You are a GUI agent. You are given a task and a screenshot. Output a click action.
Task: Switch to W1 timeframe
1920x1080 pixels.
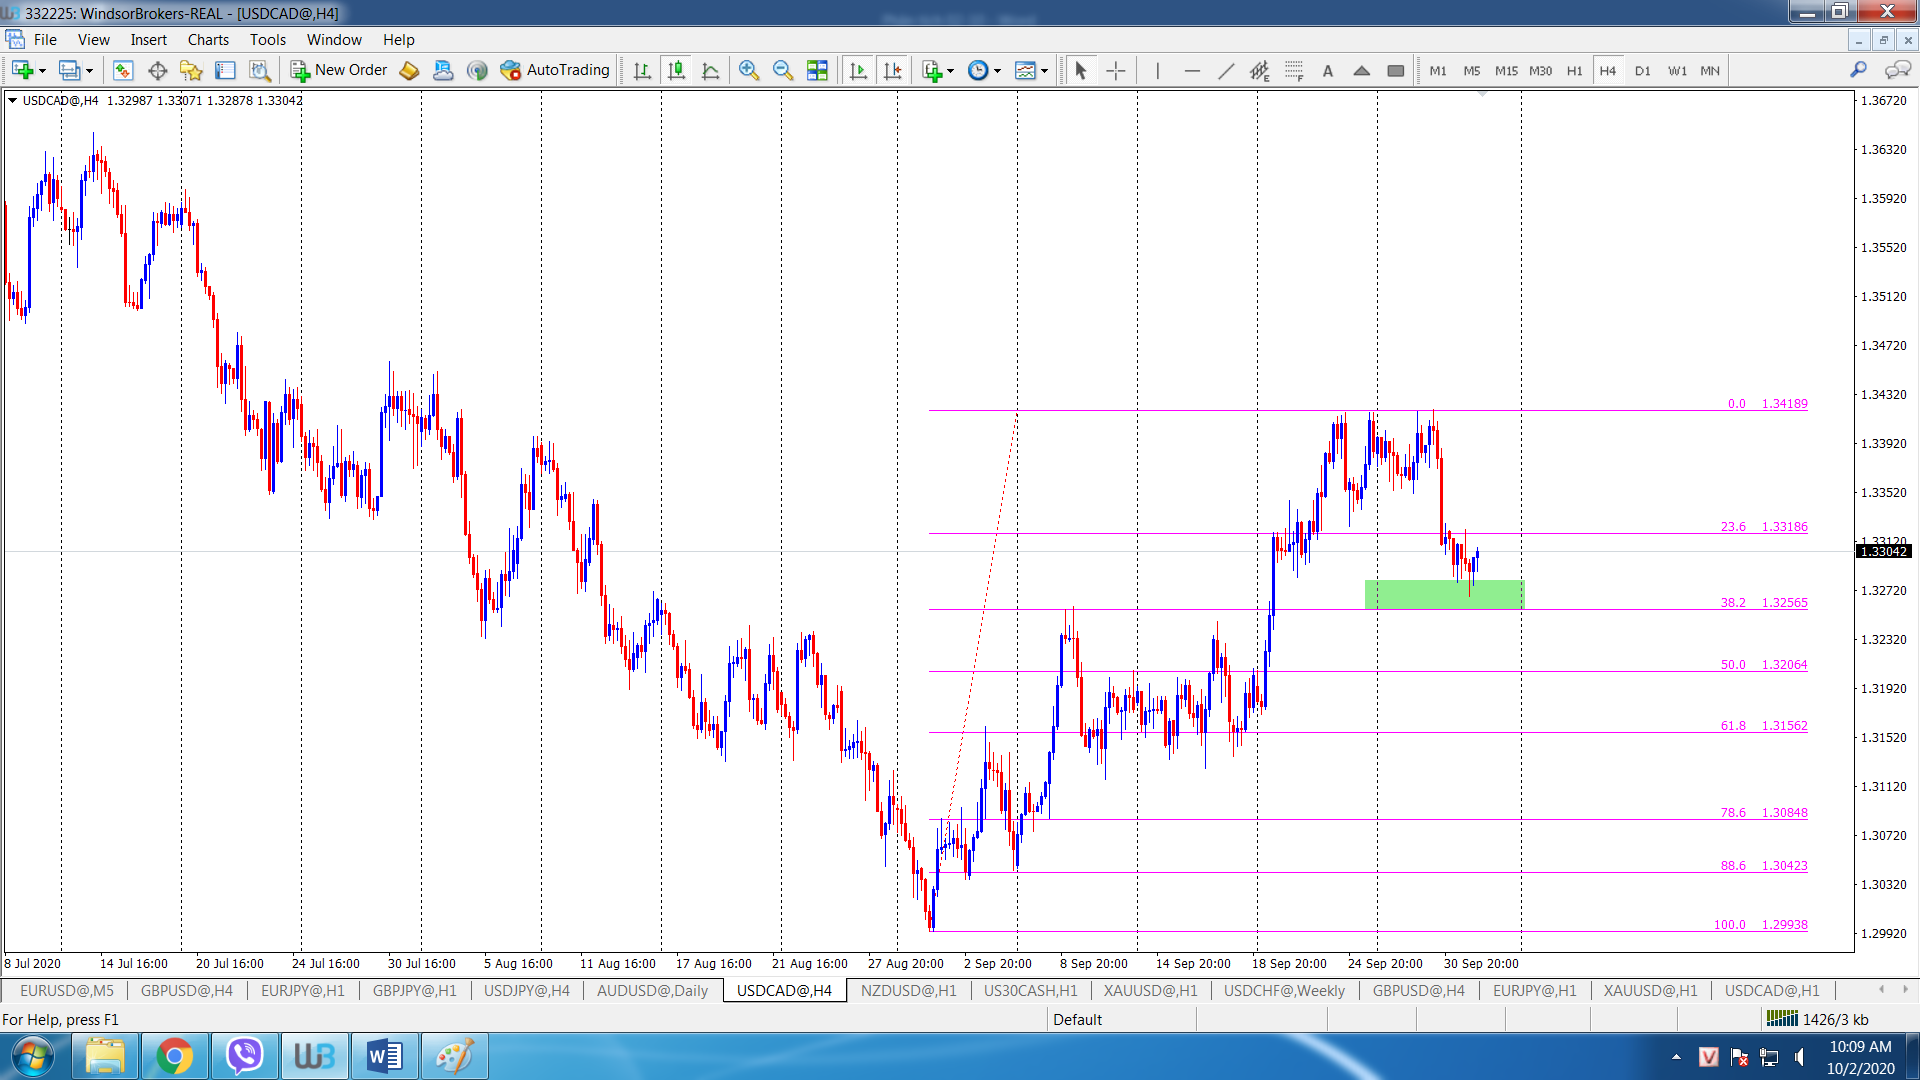pos(1677,70)
